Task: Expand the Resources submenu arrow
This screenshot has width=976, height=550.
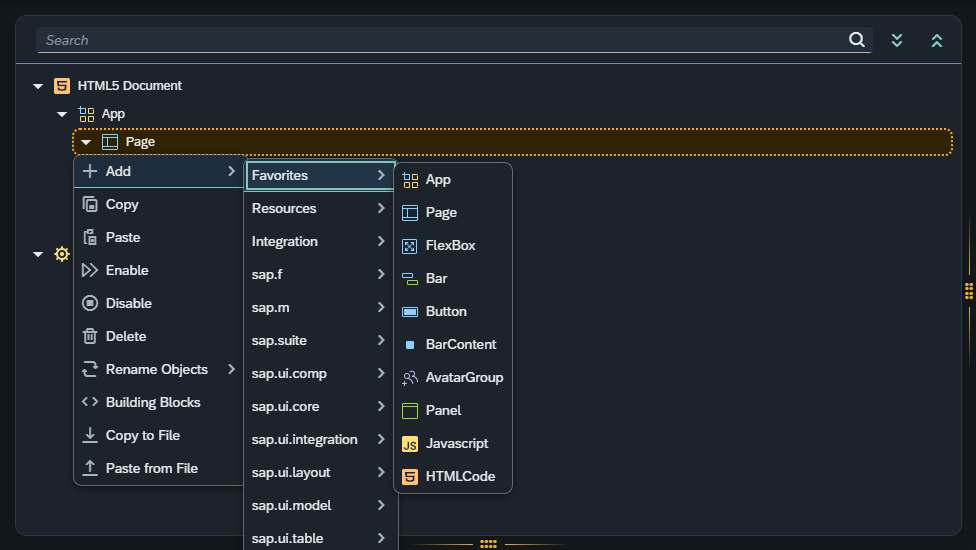Action: tap(381, 208)
